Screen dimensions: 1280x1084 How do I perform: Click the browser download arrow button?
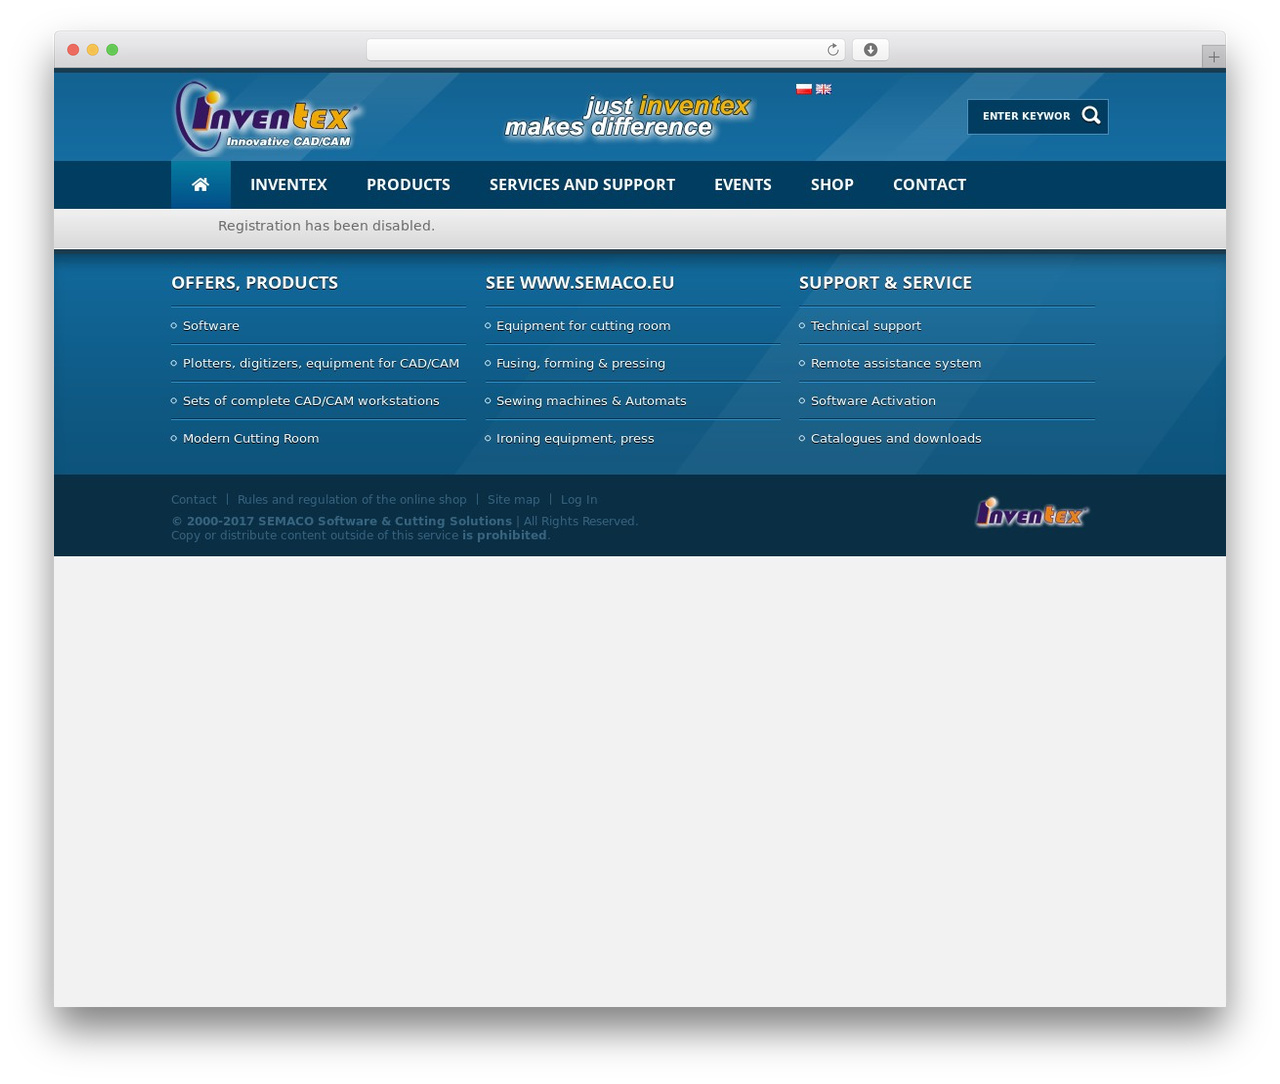870,50
